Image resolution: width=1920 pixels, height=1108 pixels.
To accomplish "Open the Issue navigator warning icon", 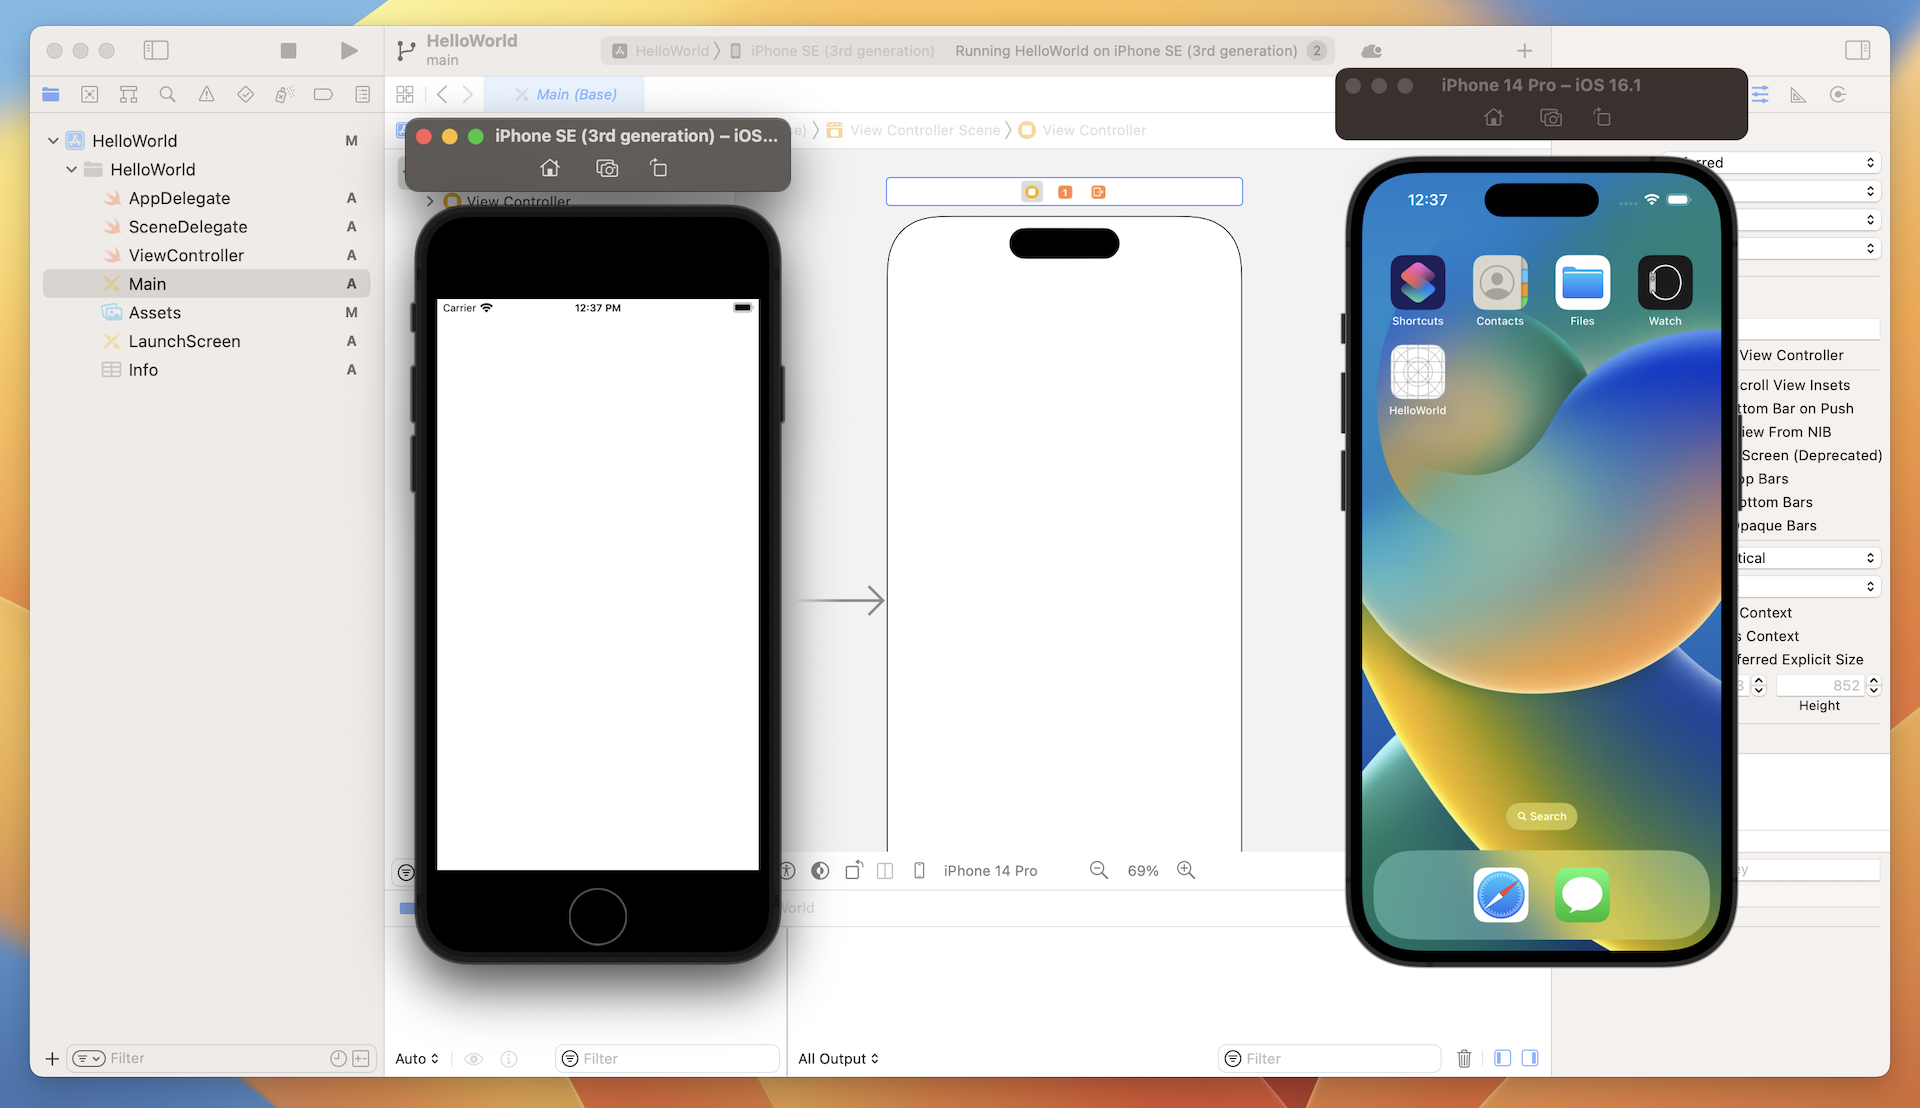I will coord(206,94).
